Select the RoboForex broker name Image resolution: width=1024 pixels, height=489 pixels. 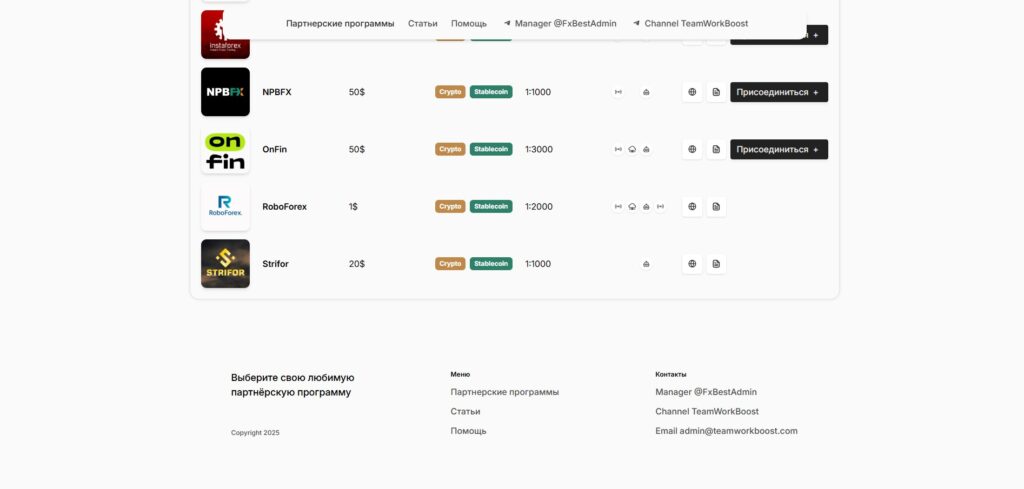click(x=285, y=207)
